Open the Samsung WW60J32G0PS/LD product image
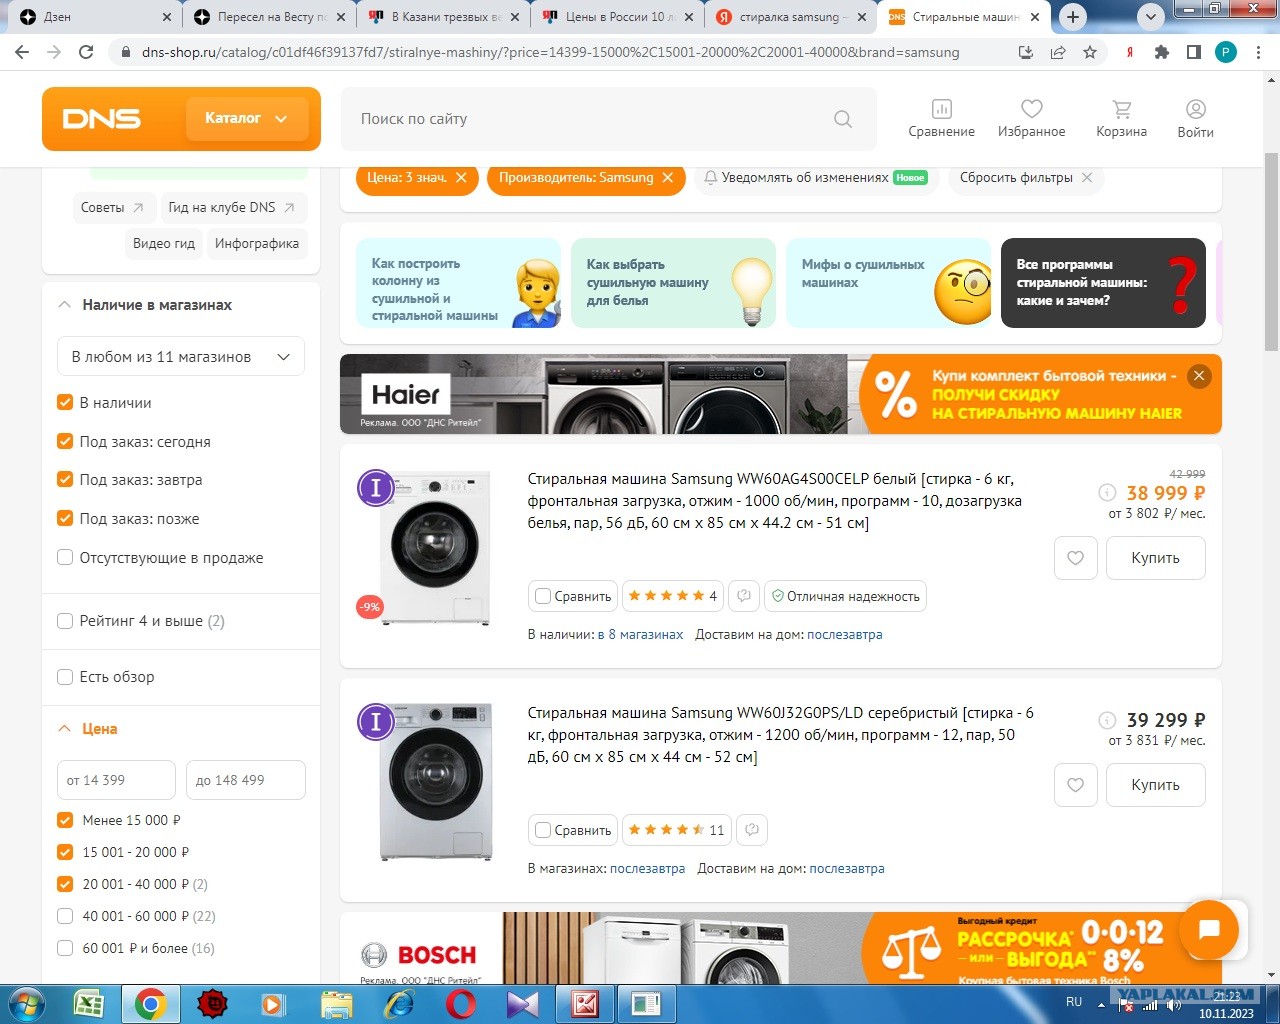The width and height of the screenshot is (1280, 1024). pyautogui.click(x=435, y=782)
